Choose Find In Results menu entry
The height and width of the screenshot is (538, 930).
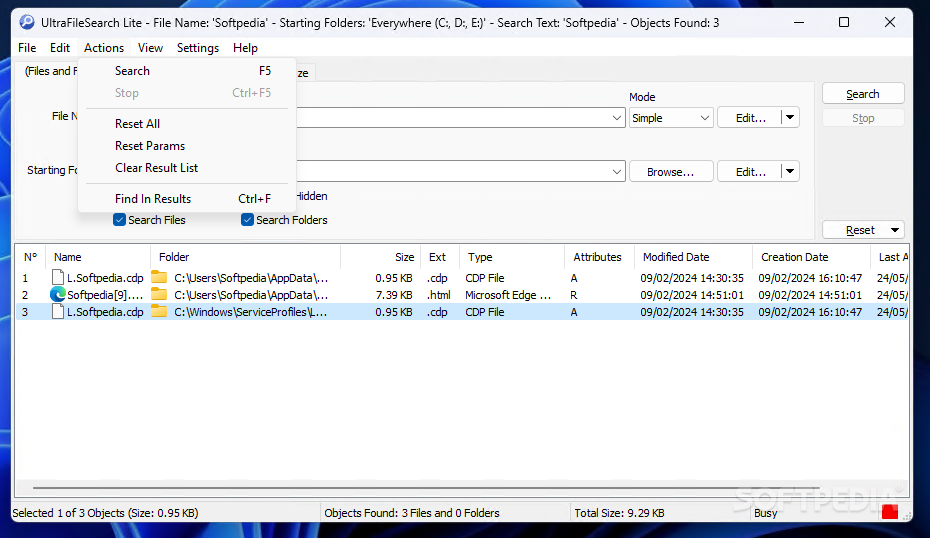tap(187, 199)
